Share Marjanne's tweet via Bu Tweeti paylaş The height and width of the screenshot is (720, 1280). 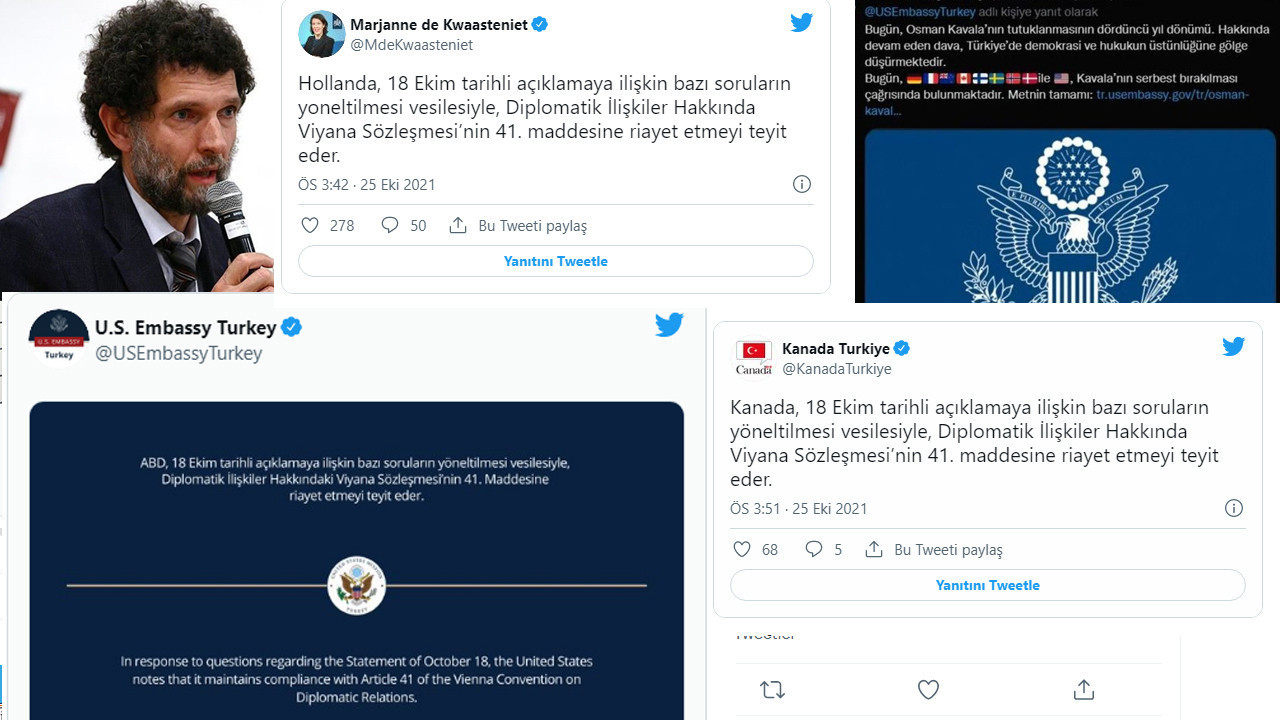pyautogui.click(x=518, y=225)
